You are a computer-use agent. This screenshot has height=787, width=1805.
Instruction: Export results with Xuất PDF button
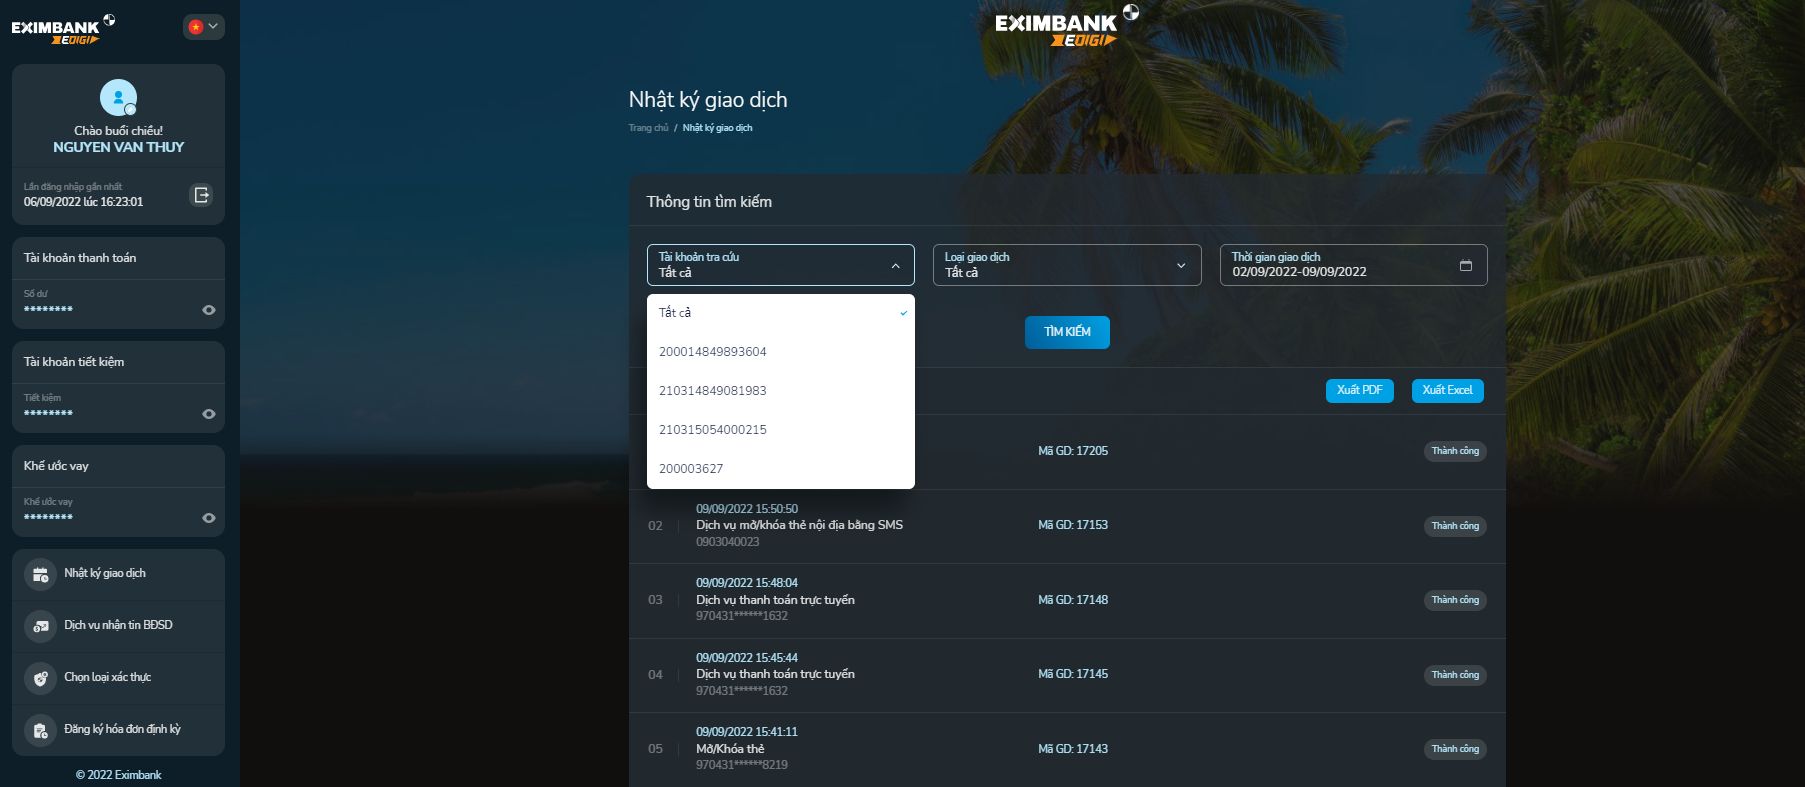[x=1358, y=390]
